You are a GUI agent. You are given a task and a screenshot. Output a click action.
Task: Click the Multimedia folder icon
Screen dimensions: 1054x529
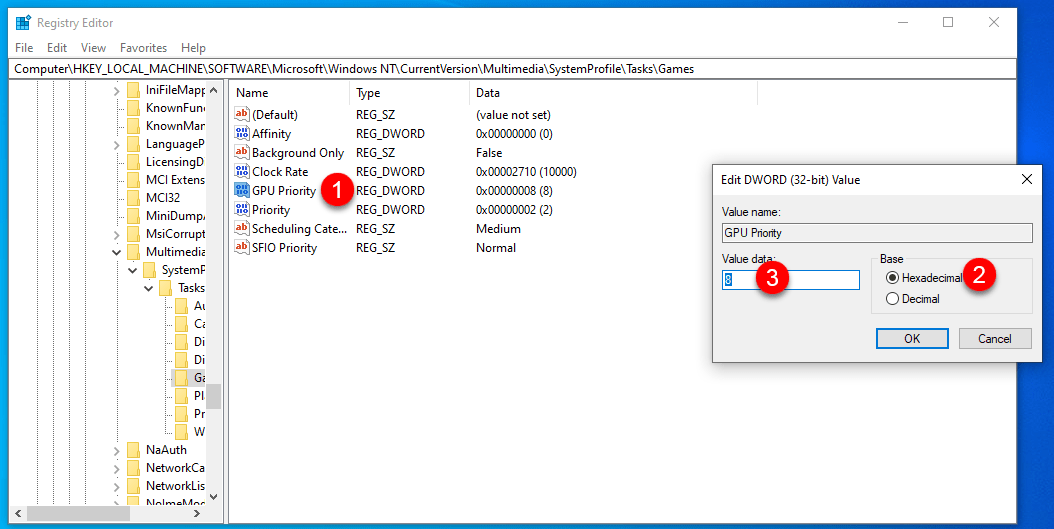(134, 251)
